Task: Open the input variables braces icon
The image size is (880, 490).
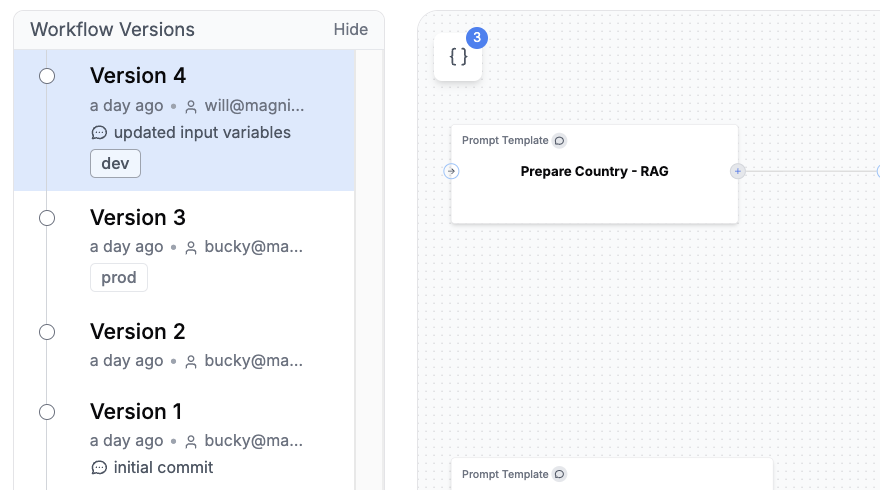Action: (458, 57)
